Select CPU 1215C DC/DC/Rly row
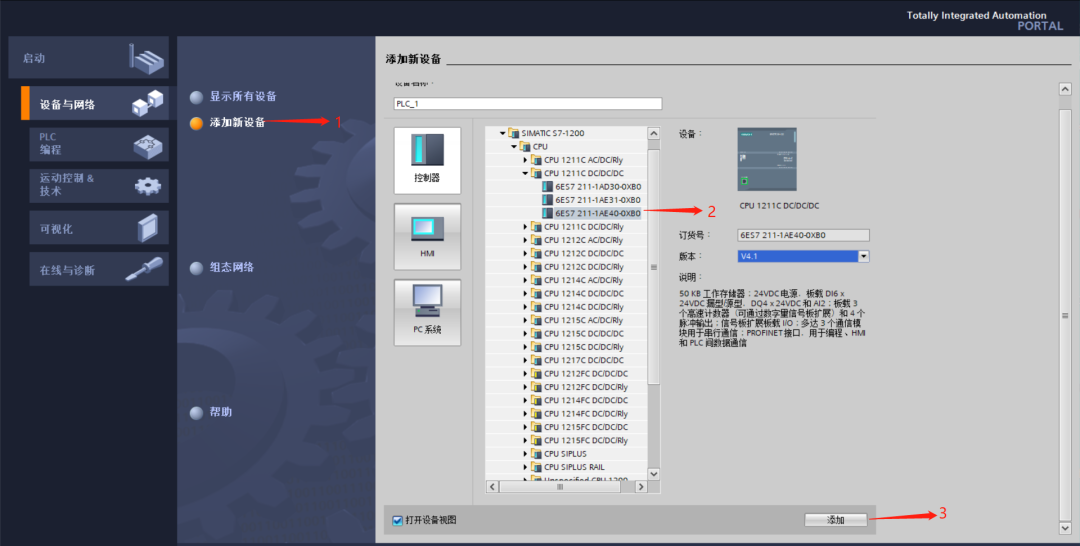 (x=583, y=347)
